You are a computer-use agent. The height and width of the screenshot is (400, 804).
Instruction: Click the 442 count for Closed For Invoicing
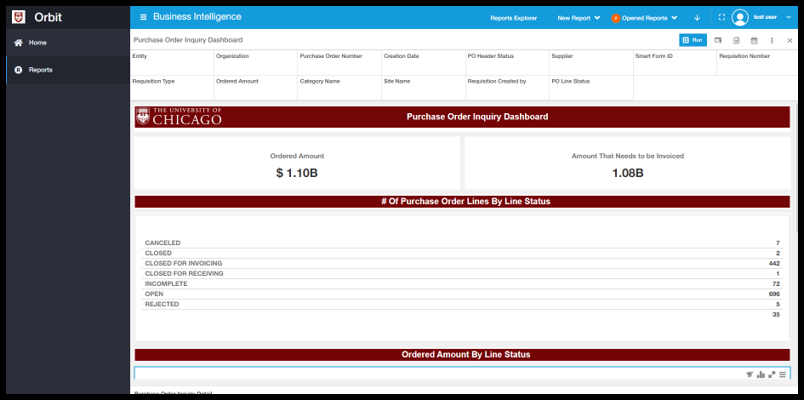point(775,264)
